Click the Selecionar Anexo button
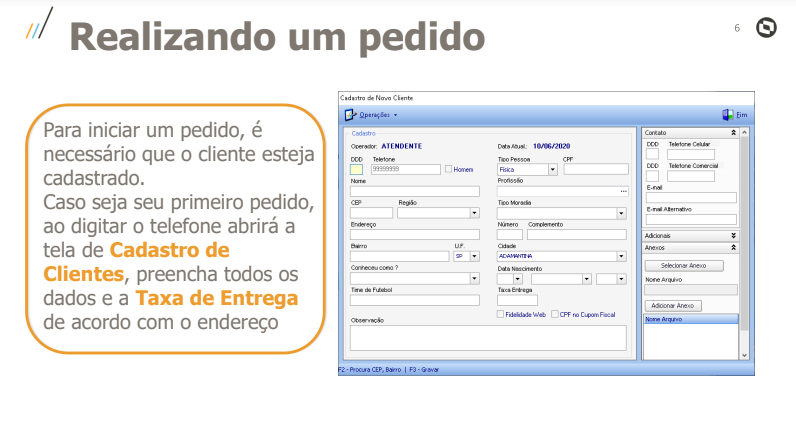This screenshot has height=445, width=796. (684, 265)
